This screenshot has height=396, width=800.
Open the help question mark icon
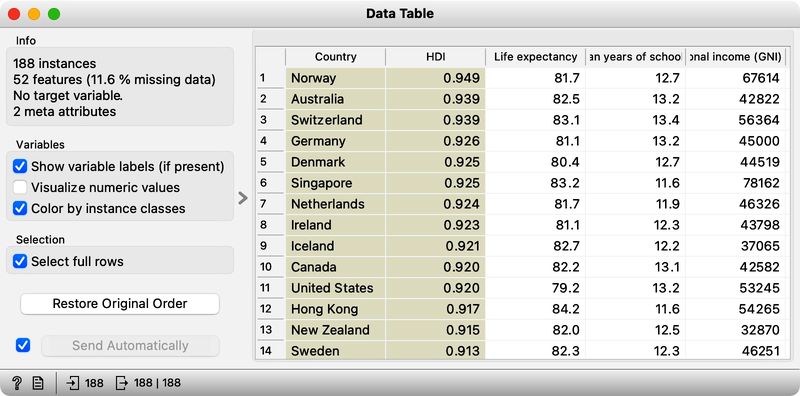(17, 383)
